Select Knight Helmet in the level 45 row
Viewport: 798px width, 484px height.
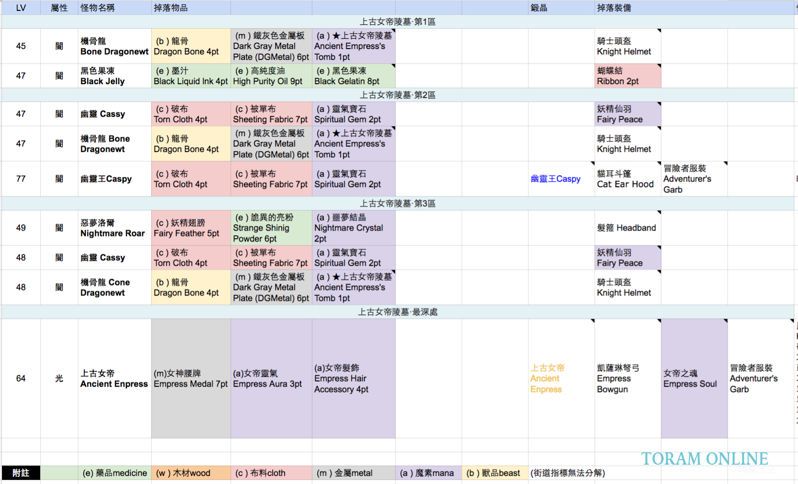628,46
